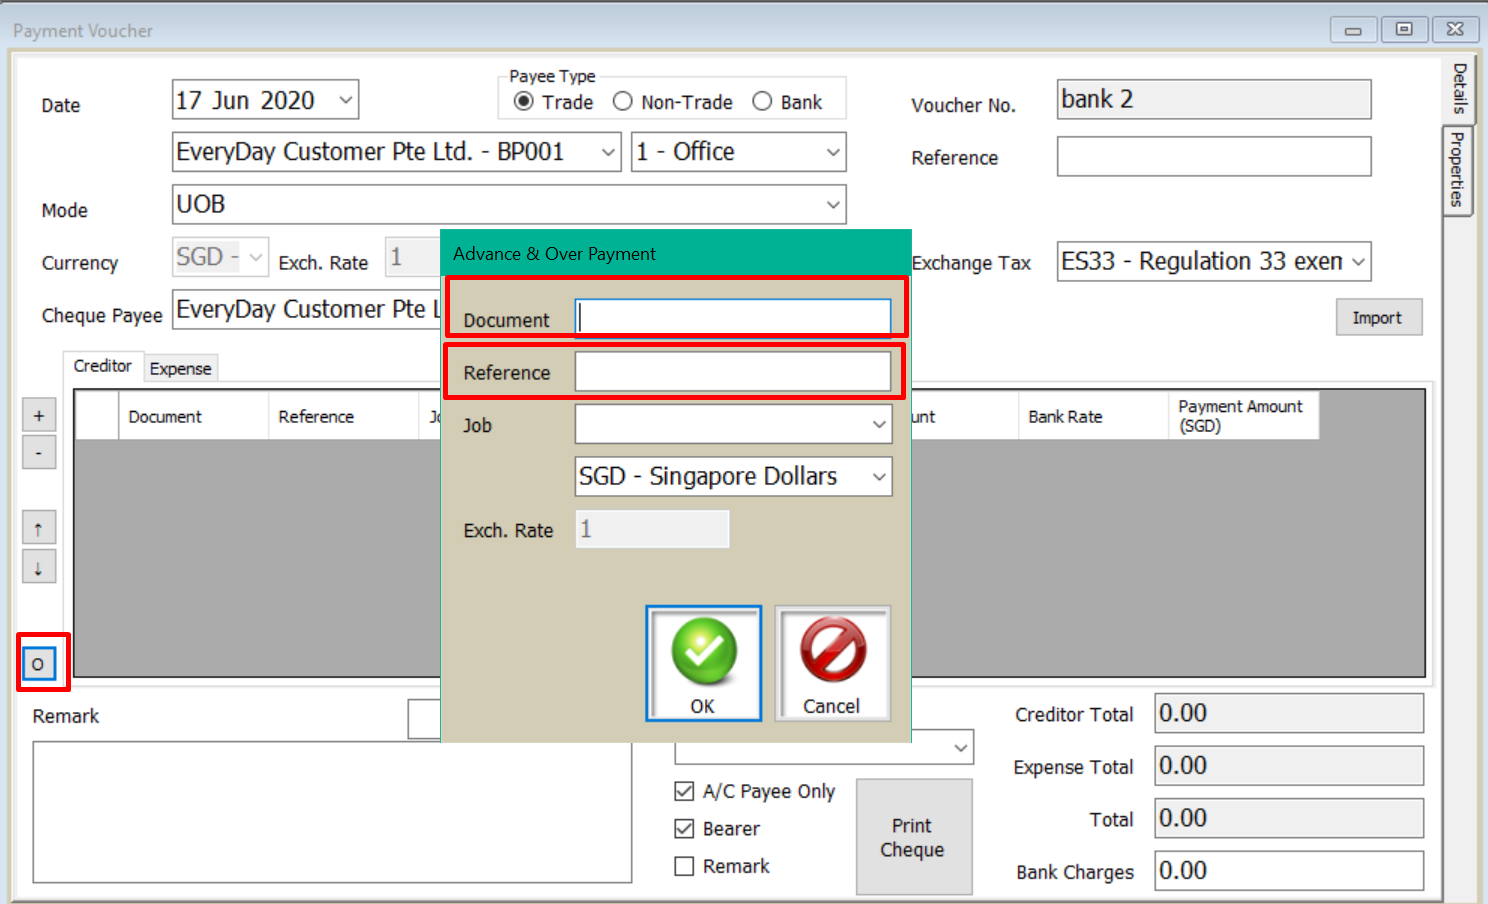Image resolution: width=1488 pixels, height=904 pixels.
Task: Toggle the Bearer checkbox
Action: [x=684, y=828]
